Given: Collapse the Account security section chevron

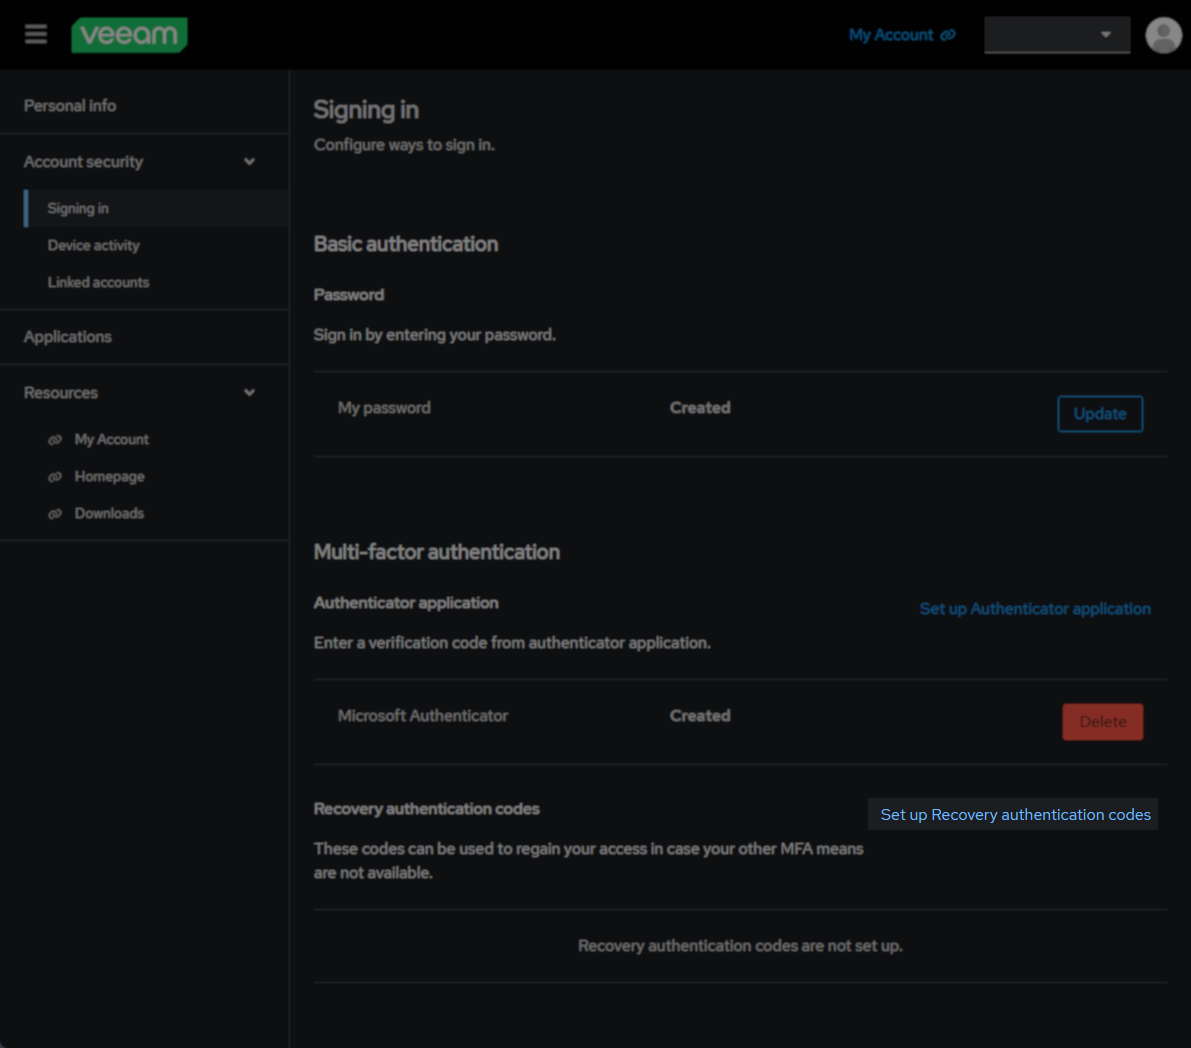Looking at the screenshot, I should pyautogui.click(x=249, y=162).
